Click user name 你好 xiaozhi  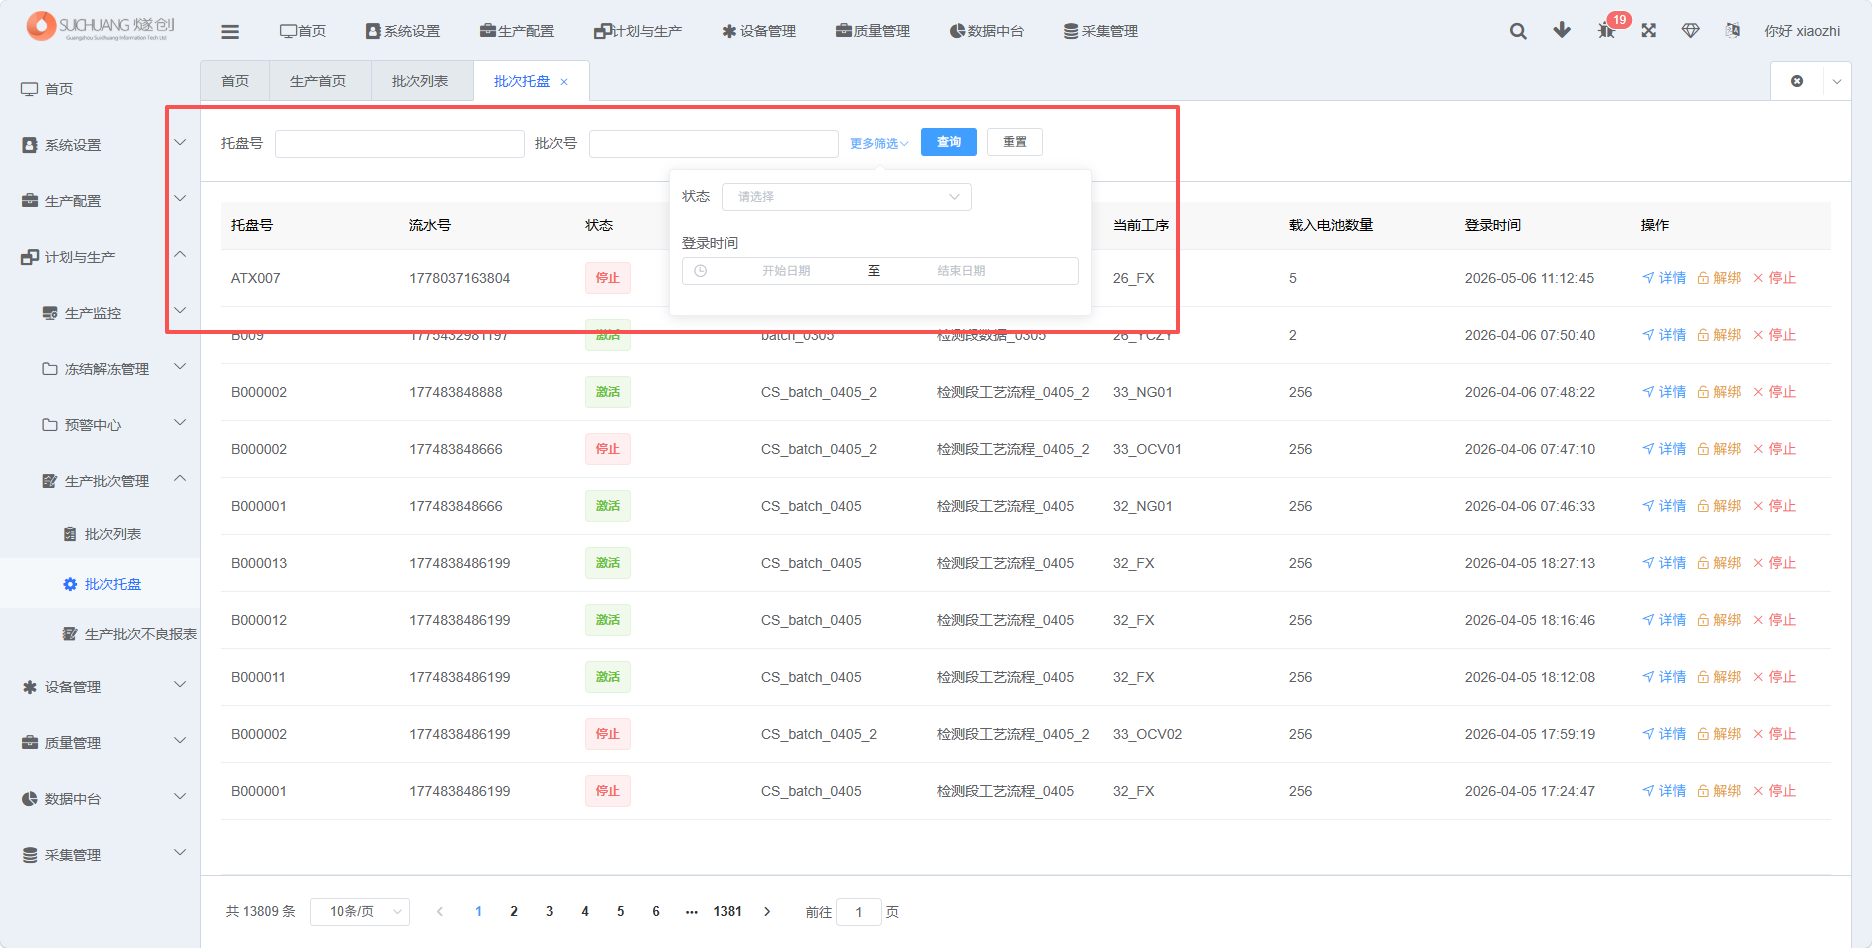click(1802, 31)
